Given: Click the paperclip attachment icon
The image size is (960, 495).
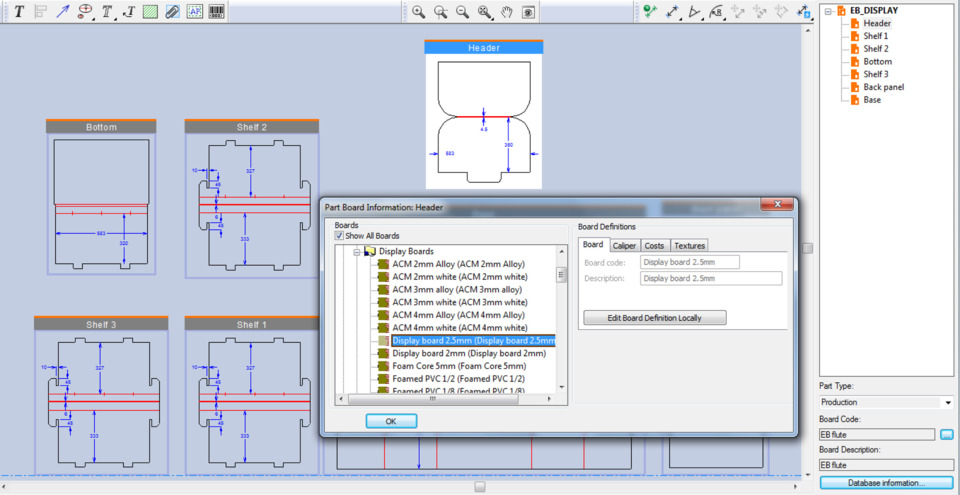Looking at the screenshot, I should point(172,12).
